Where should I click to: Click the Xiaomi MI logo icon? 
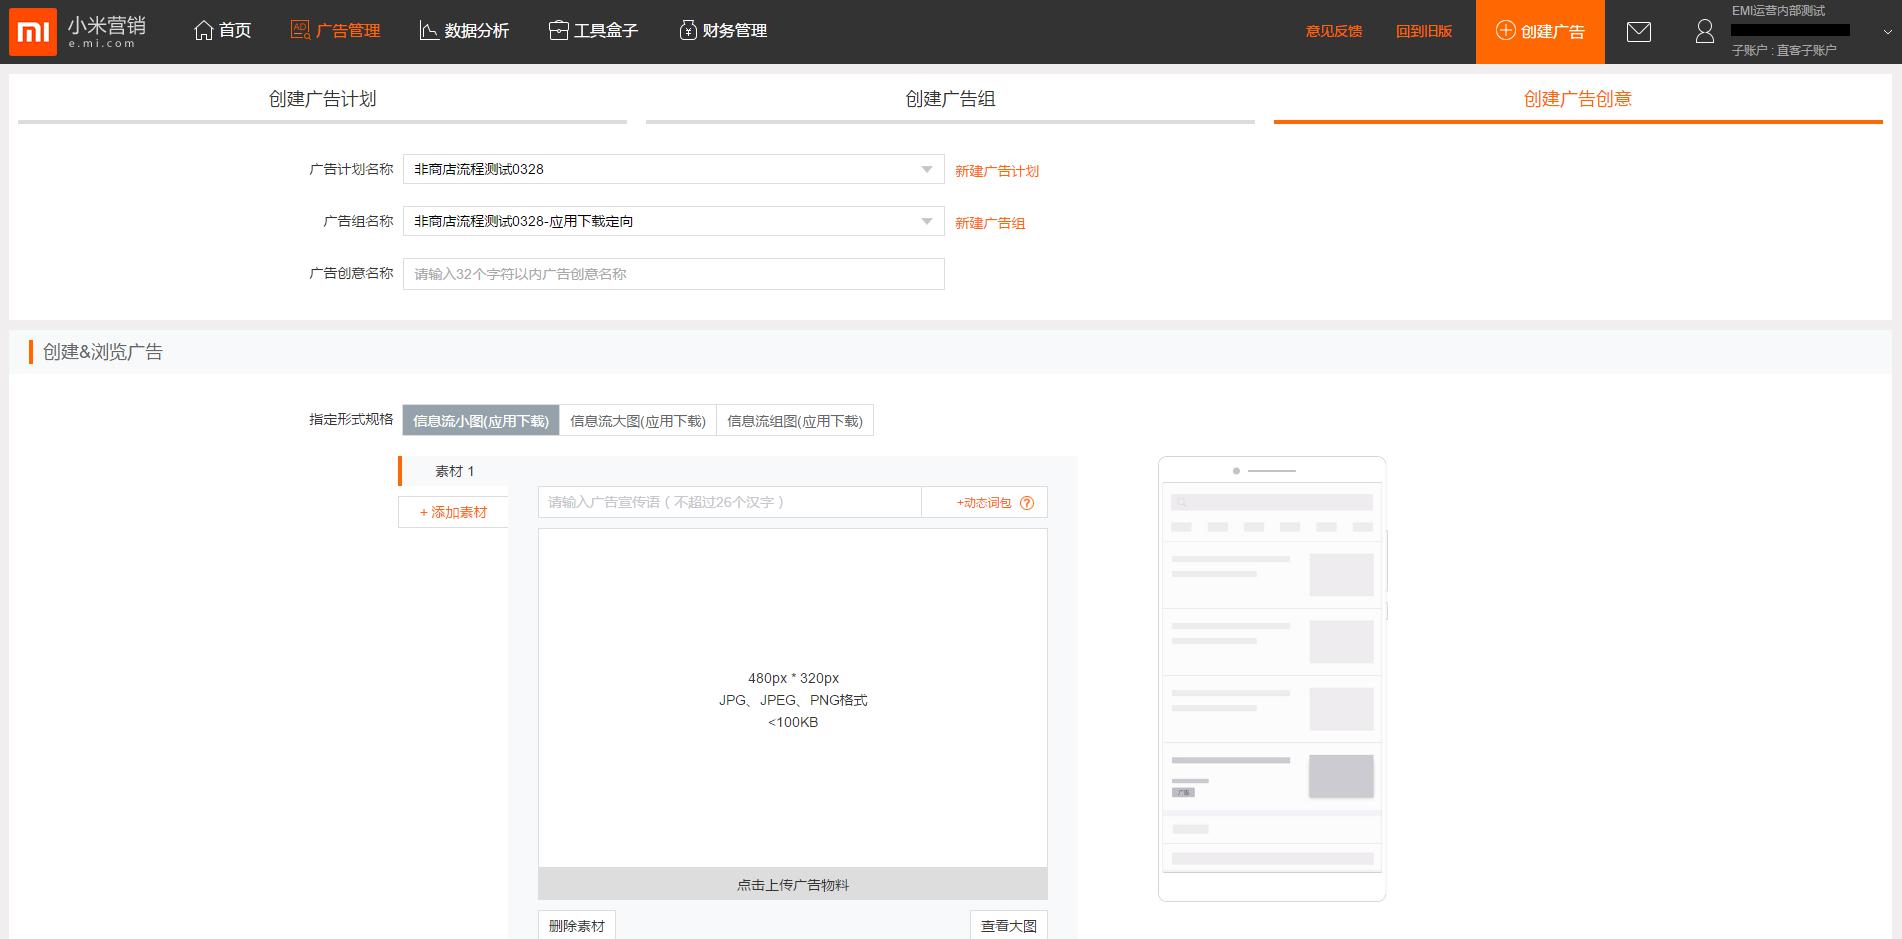tap(33, 33)
